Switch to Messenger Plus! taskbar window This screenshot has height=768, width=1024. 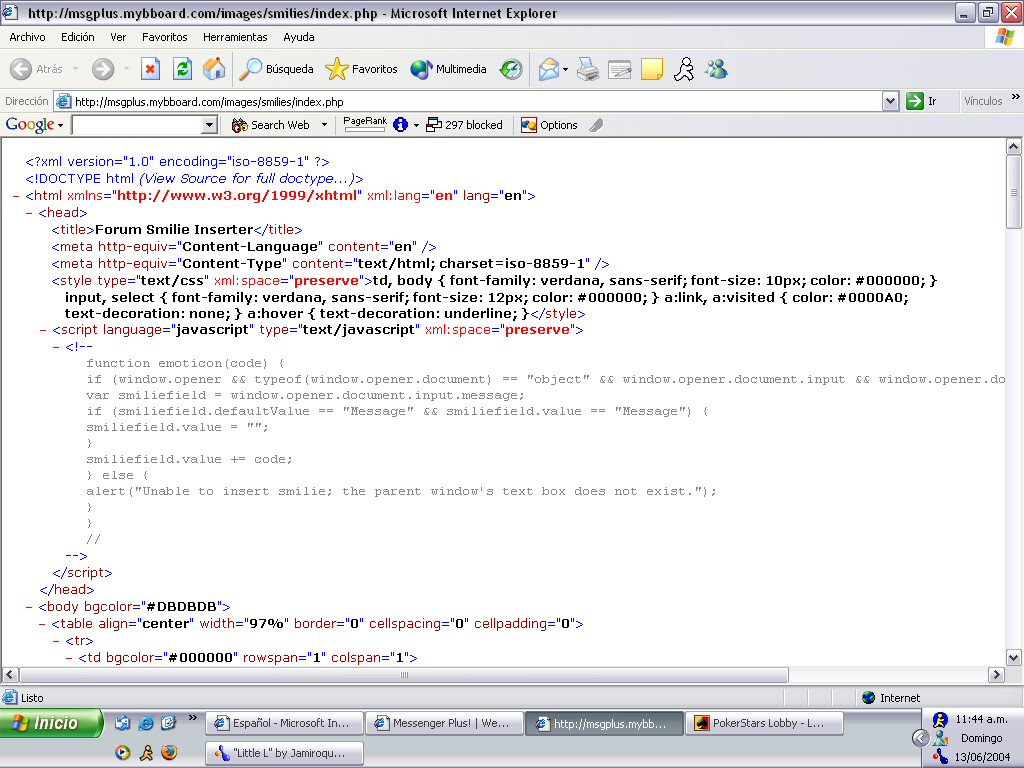click(x=444, y=723)
